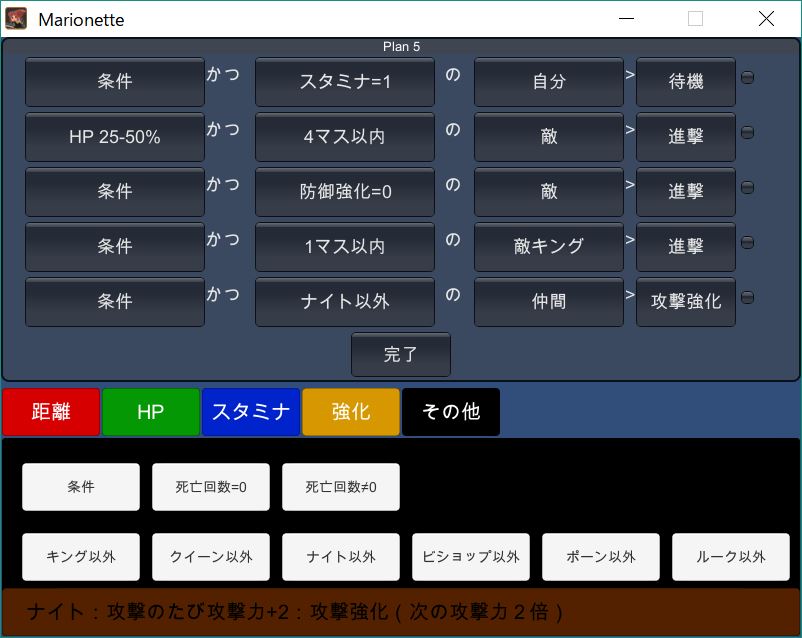Choose the キング以外 option
Image resolution: width=802 pixels, height=638 pixels.
81,557
